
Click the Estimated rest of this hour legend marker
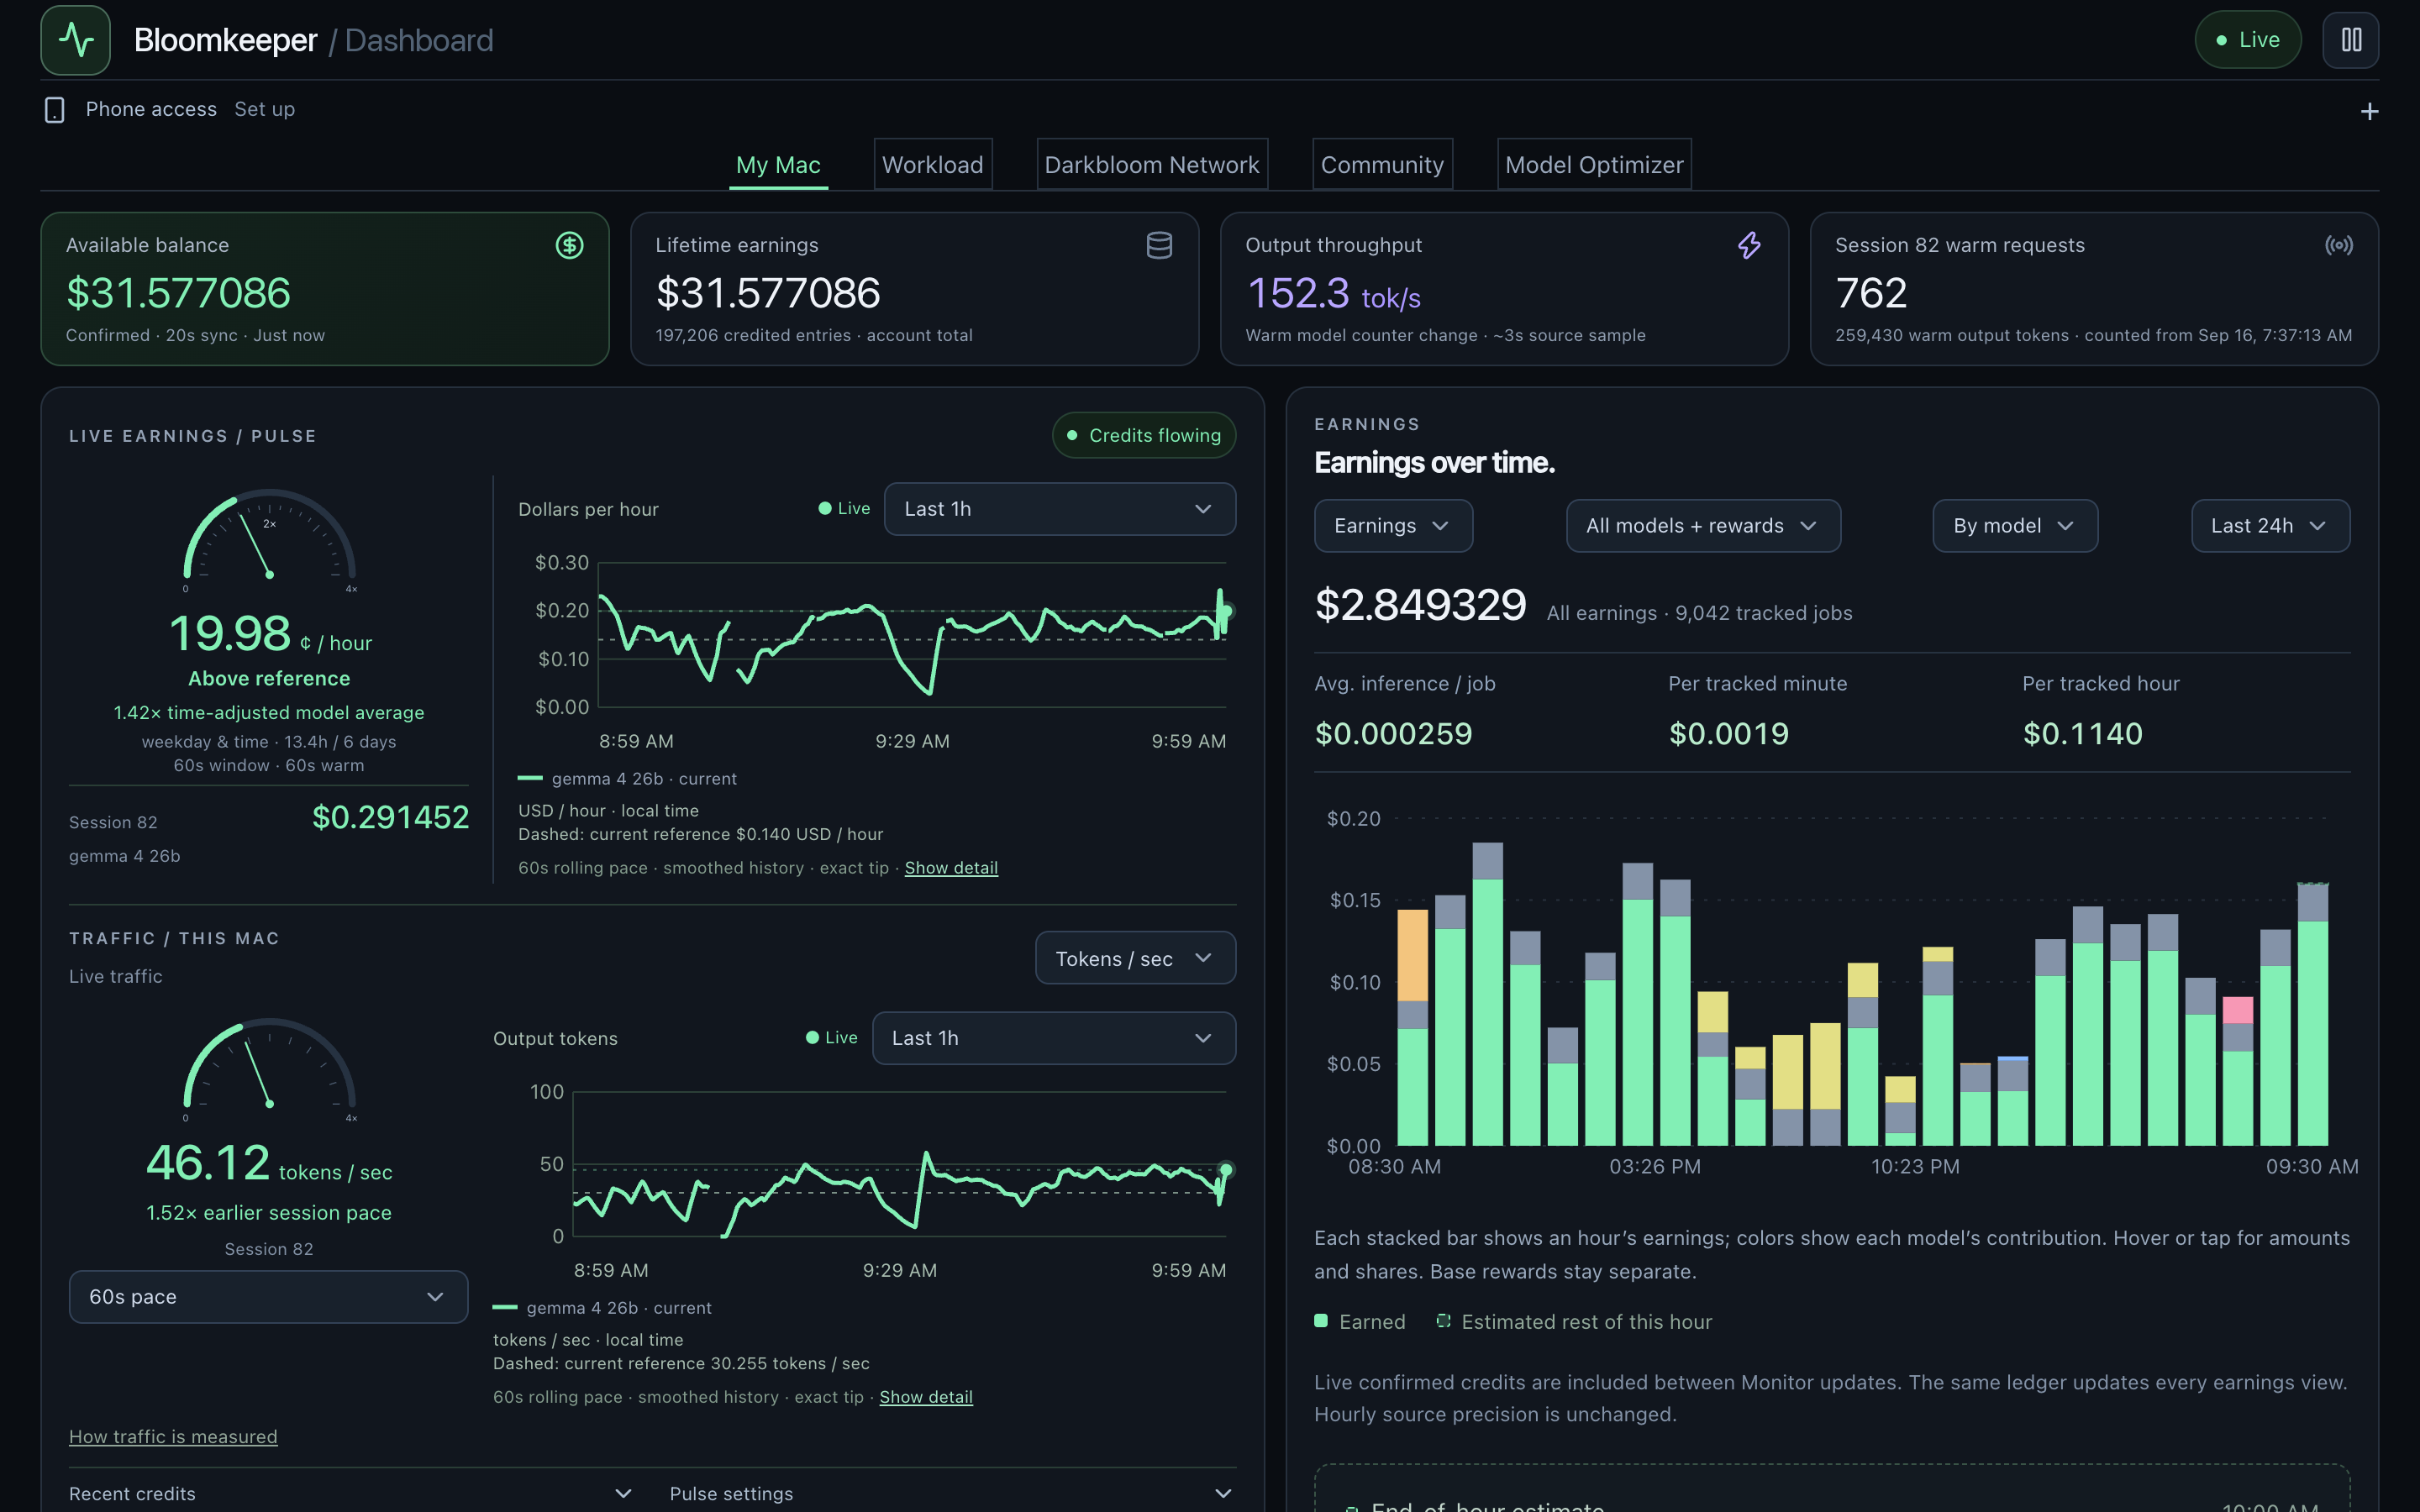[1443, 1321]
